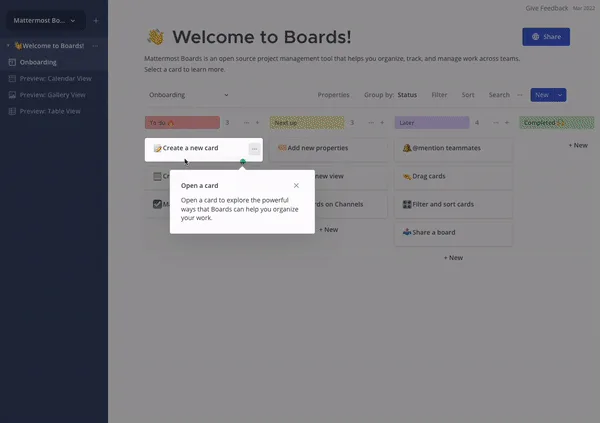
Task: Open To do column options menu
Action: point(246,122)
